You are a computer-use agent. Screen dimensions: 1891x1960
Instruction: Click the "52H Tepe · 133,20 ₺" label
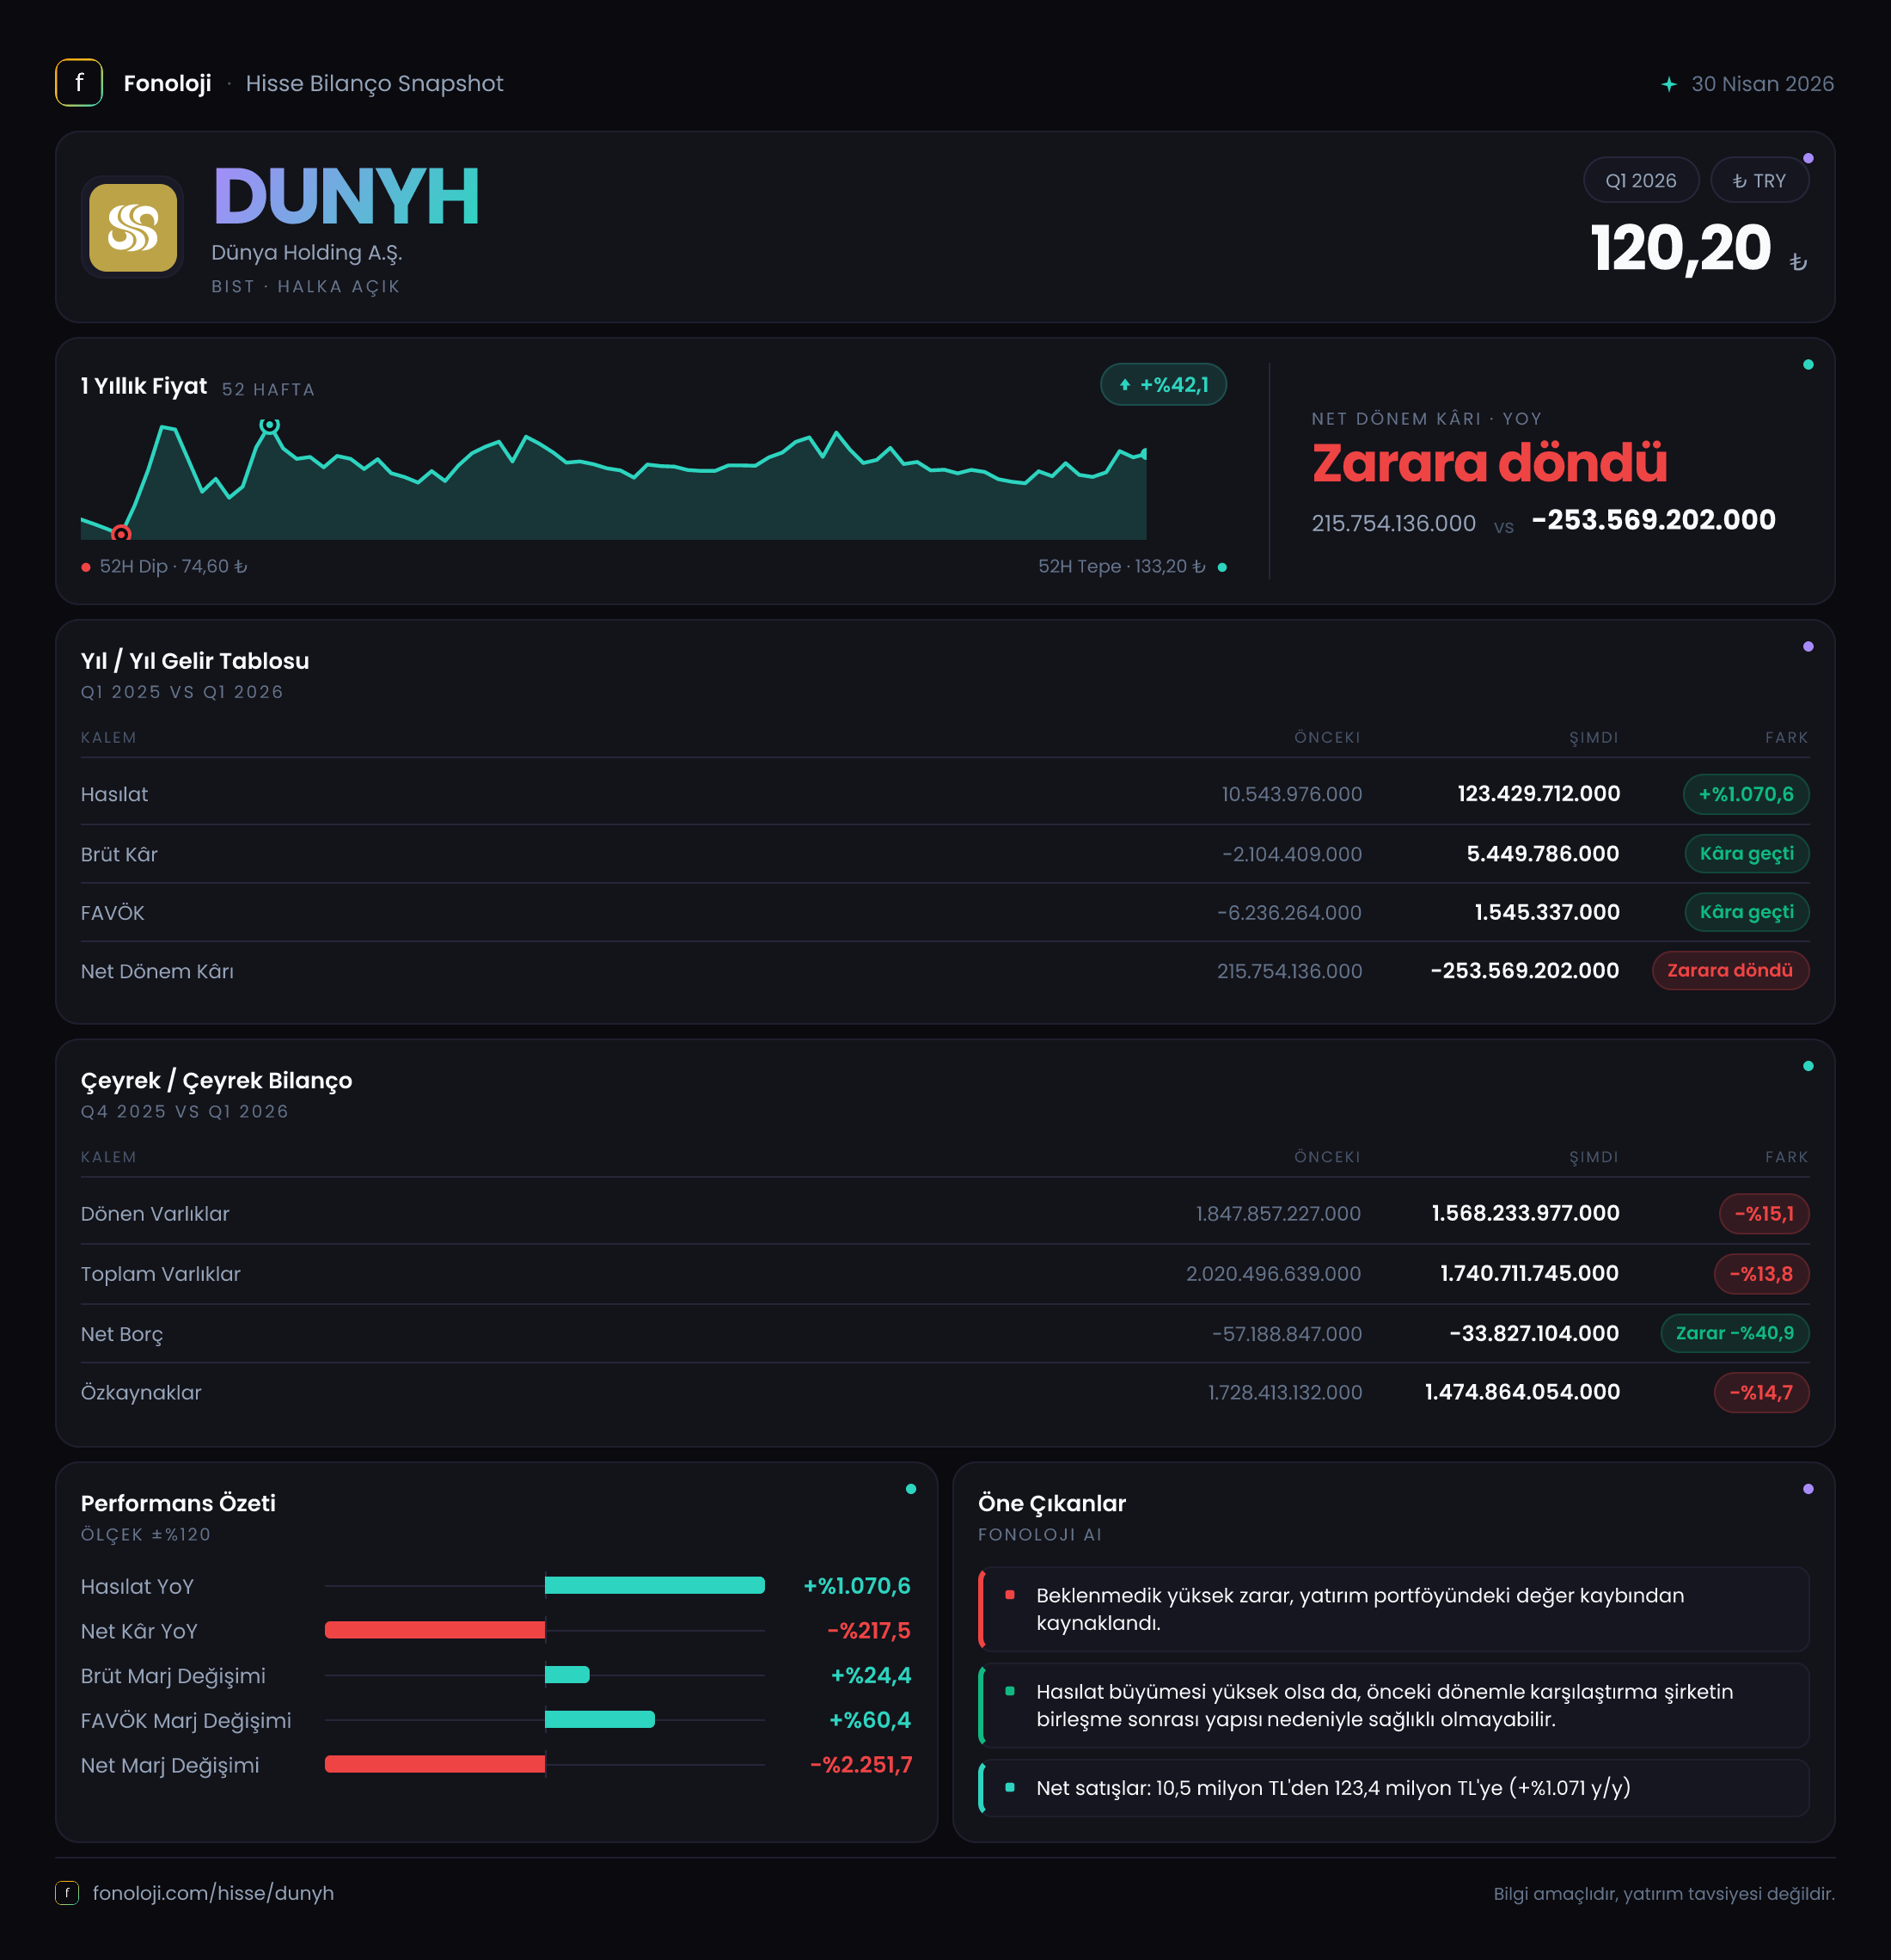coord(1121,567)
